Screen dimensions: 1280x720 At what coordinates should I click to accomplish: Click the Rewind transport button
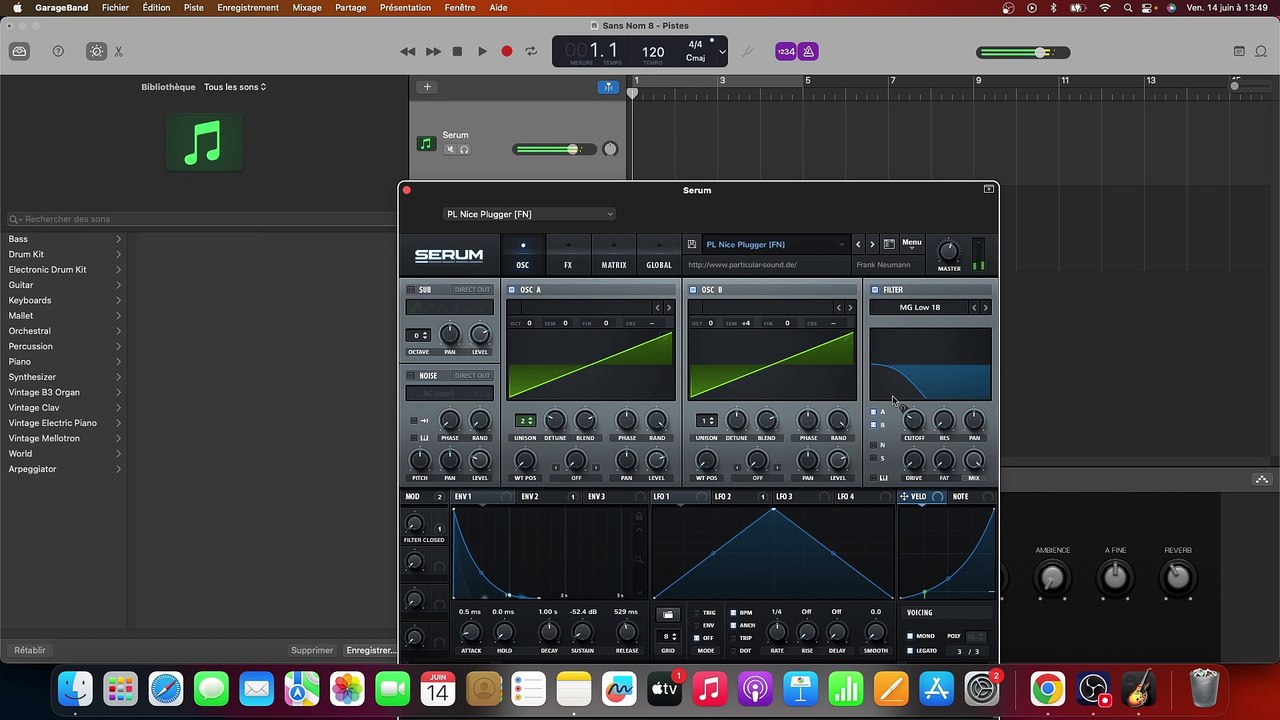[x=408, y=51]
